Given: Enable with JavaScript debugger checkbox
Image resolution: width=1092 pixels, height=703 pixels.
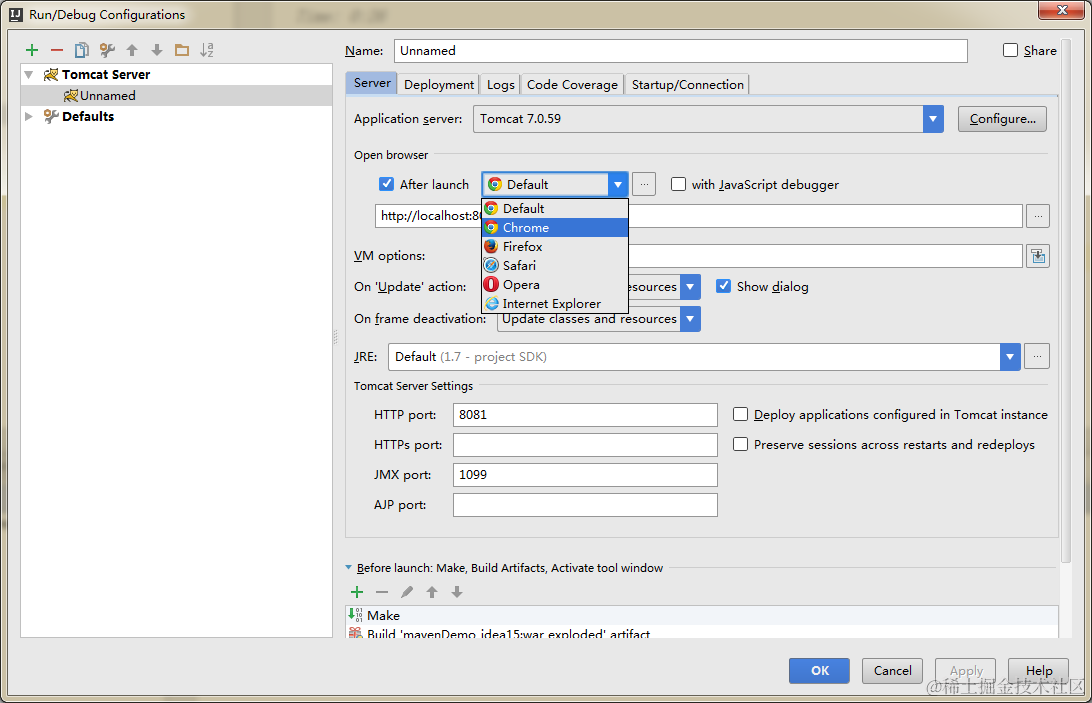Looking at the screenshot, I should 678,184.
